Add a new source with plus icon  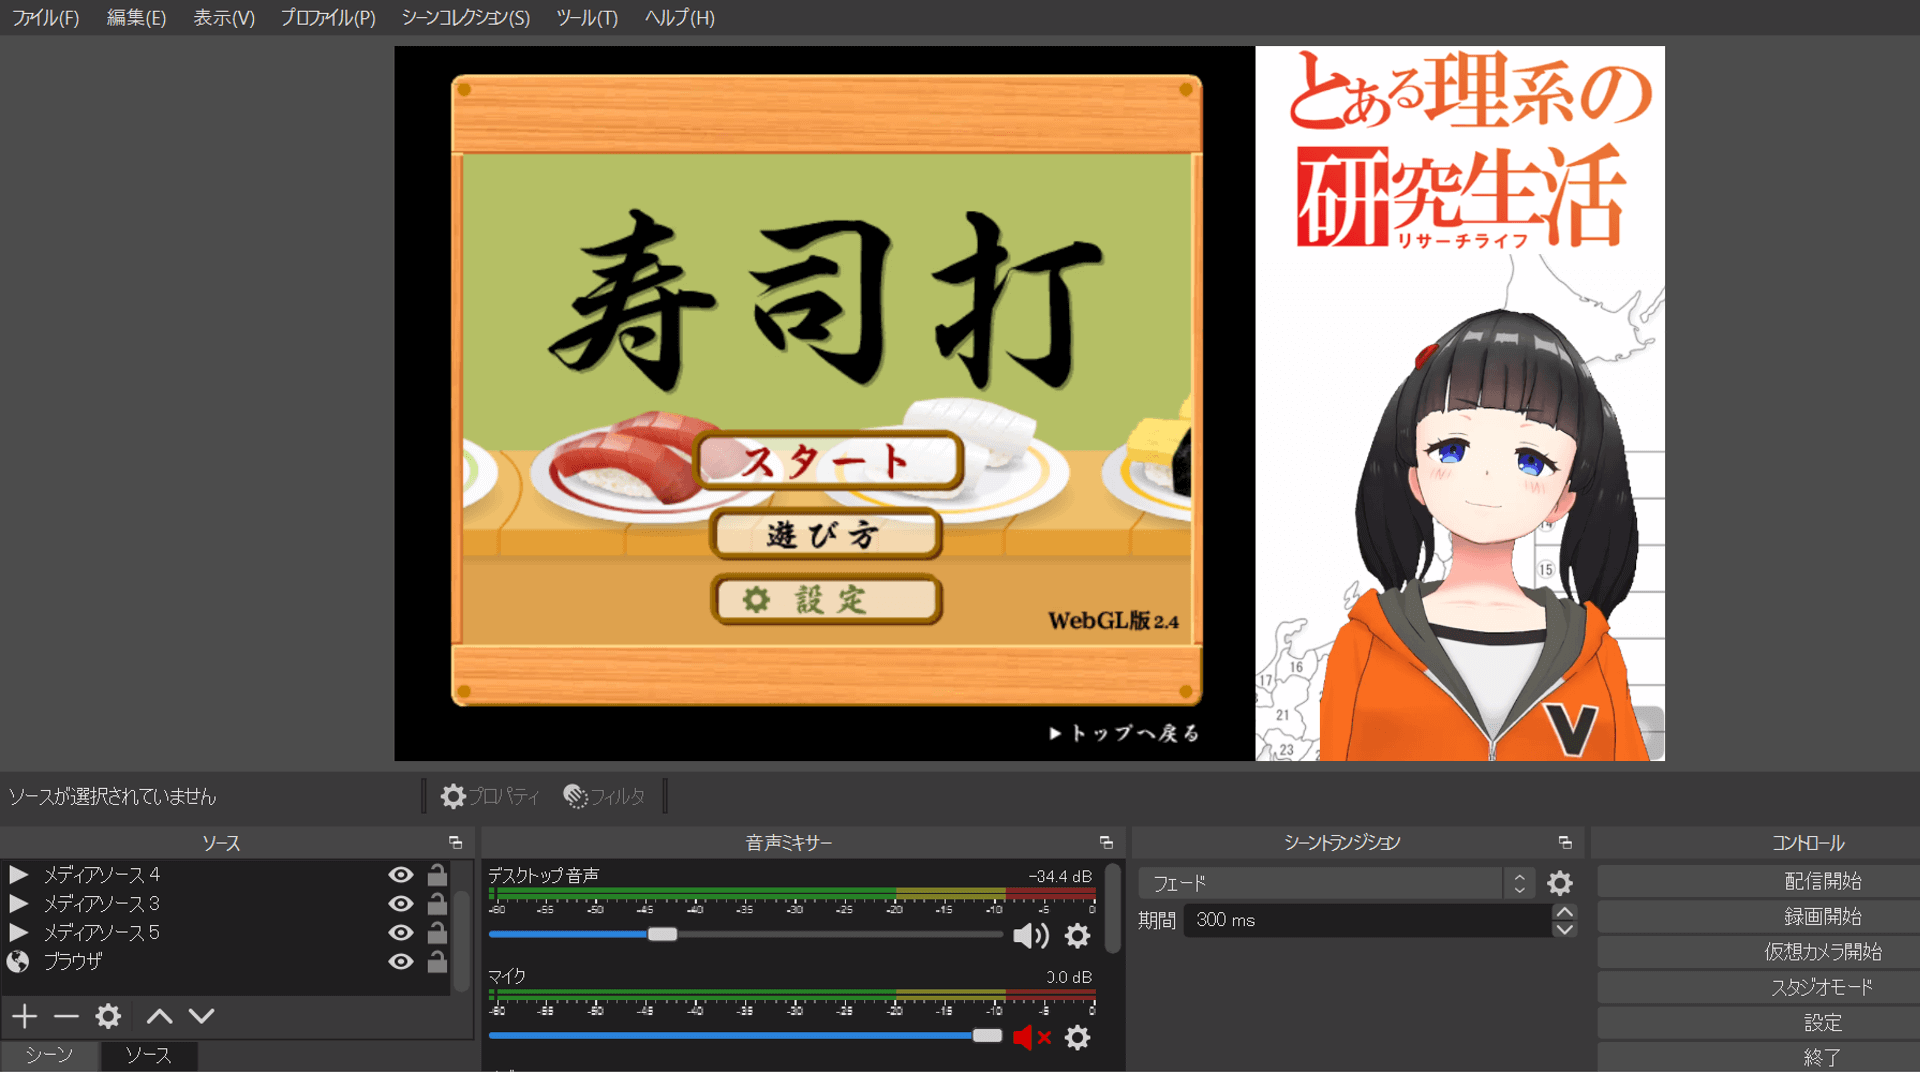(25, 1017)
